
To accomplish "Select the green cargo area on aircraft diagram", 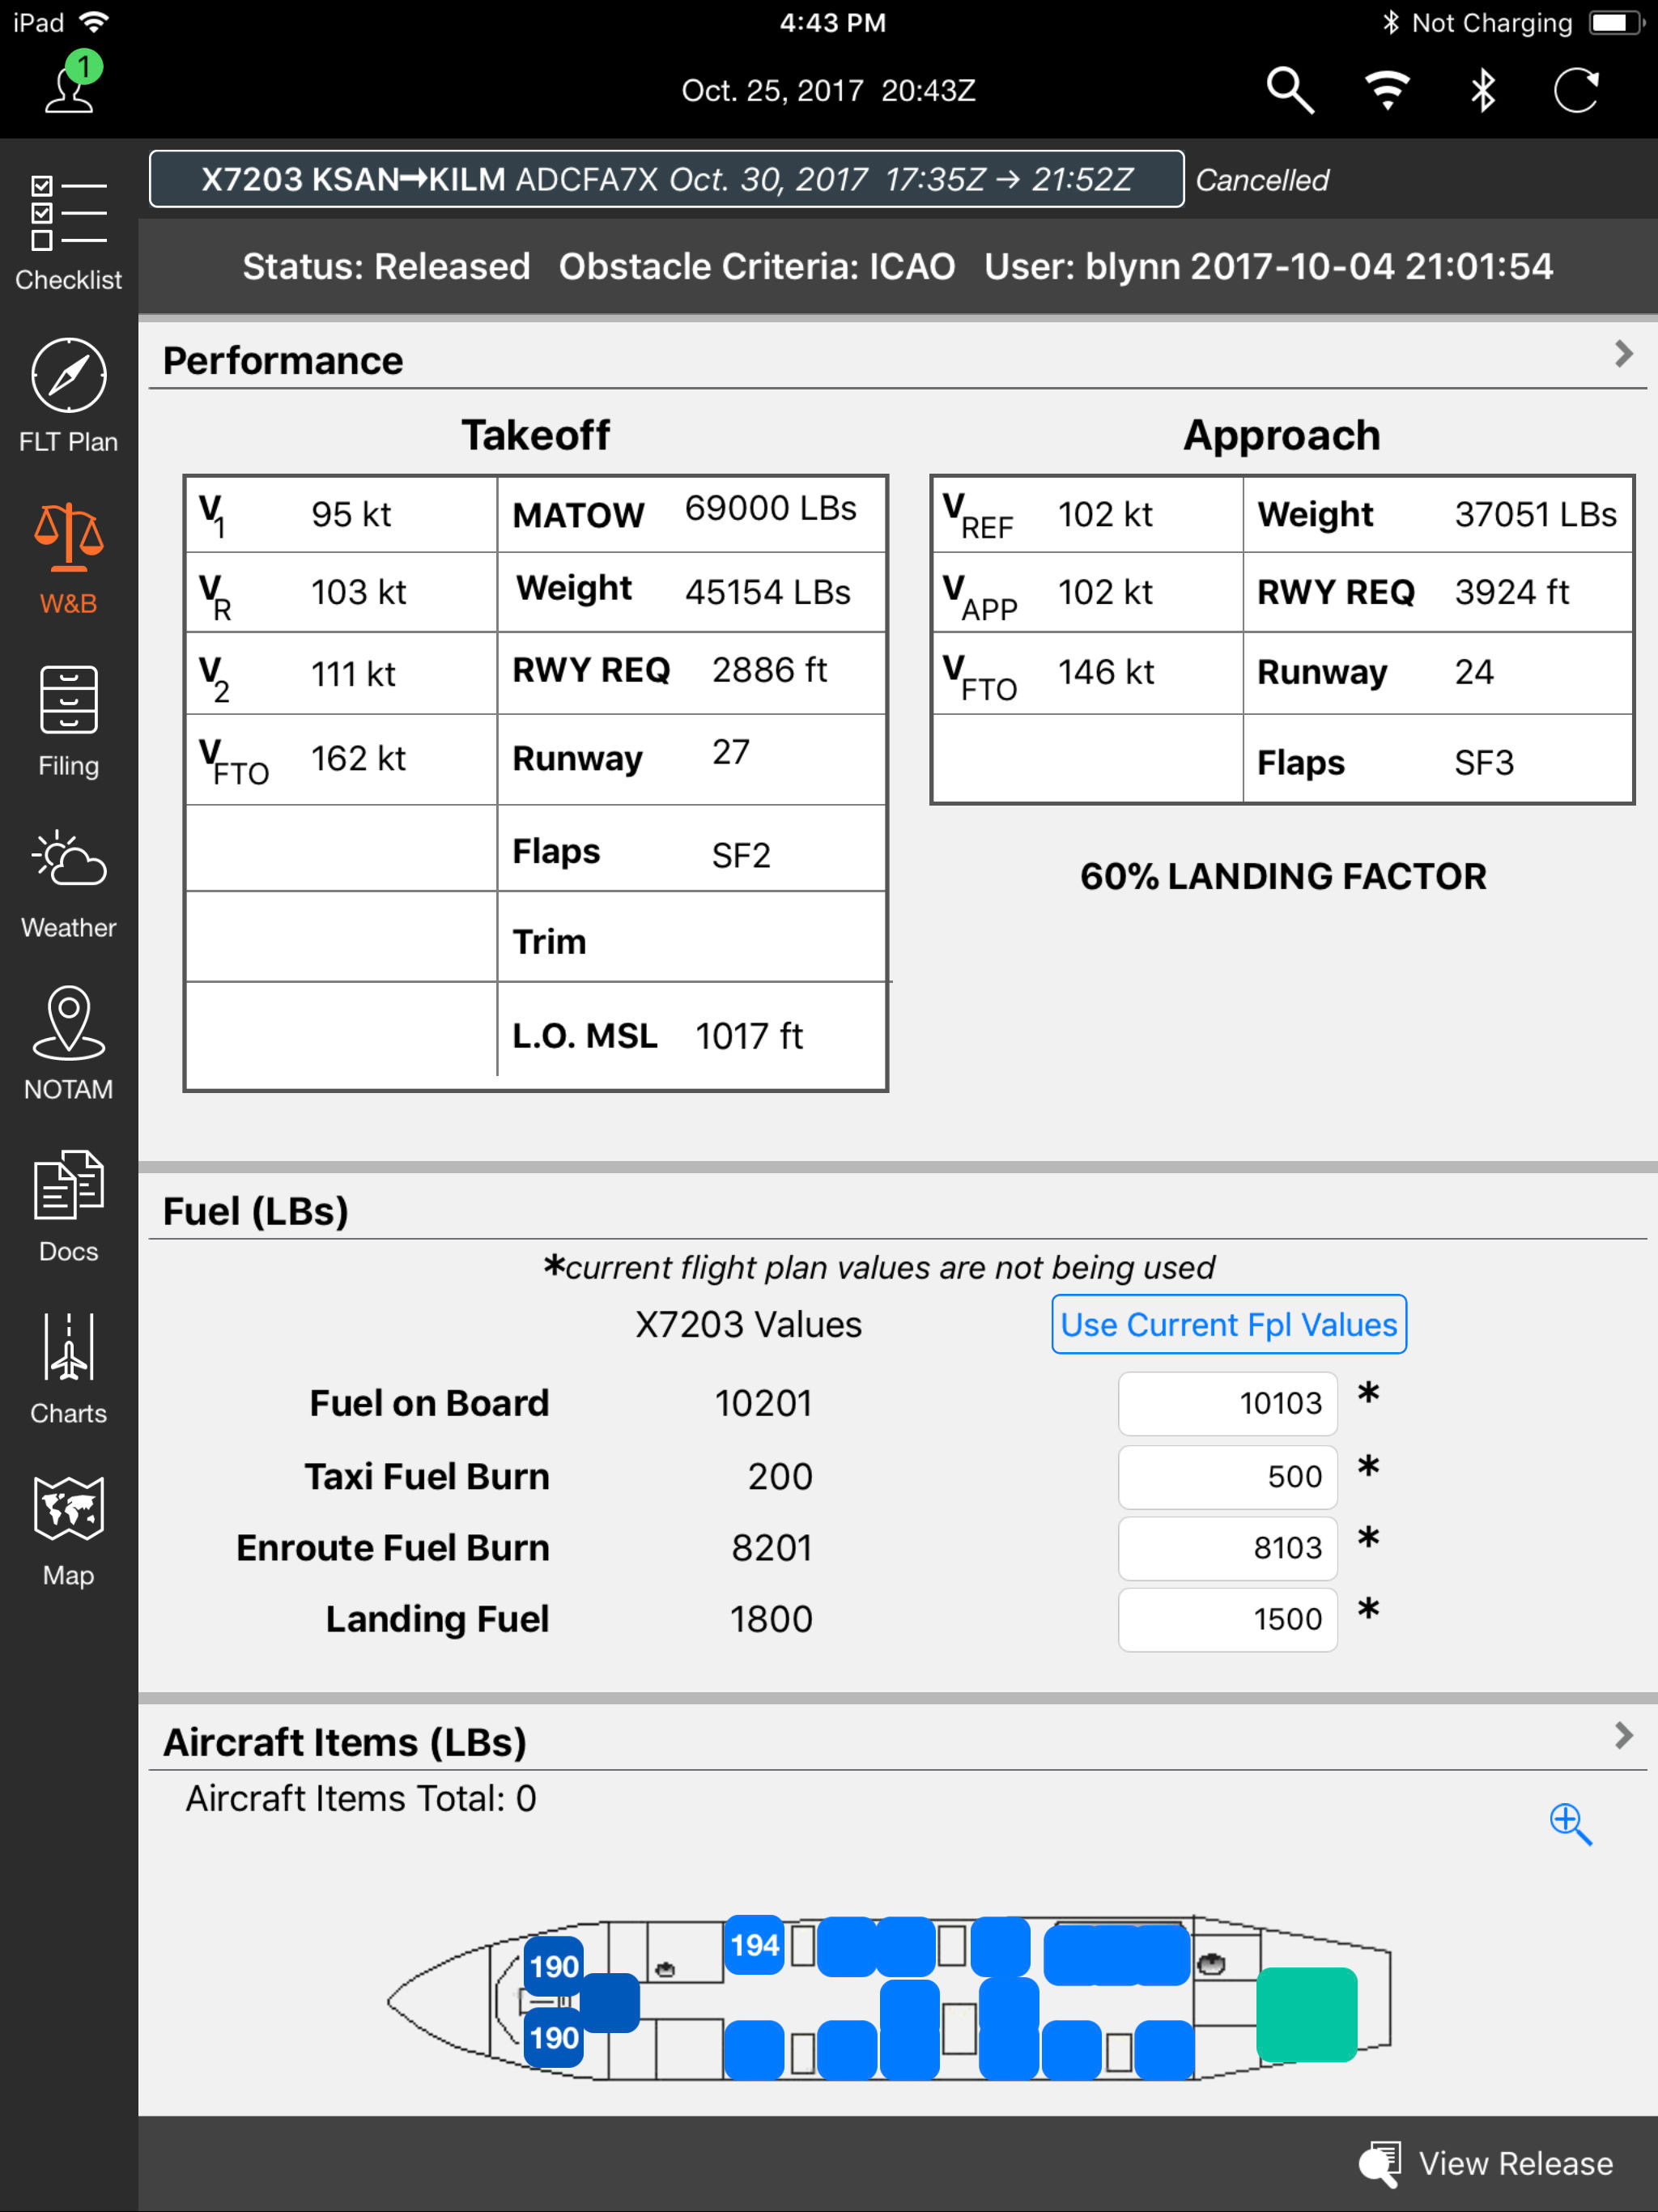I will coord(1305,2014).
